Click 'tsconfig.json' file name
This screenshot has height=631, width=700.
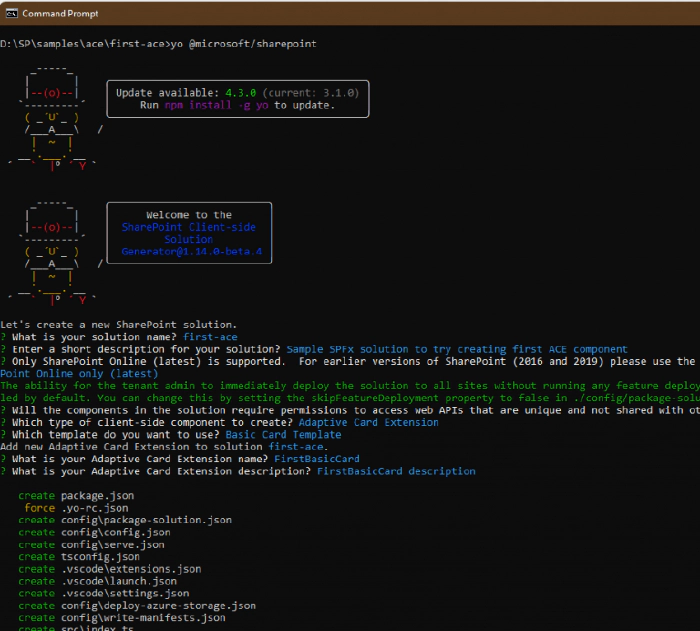100,556
